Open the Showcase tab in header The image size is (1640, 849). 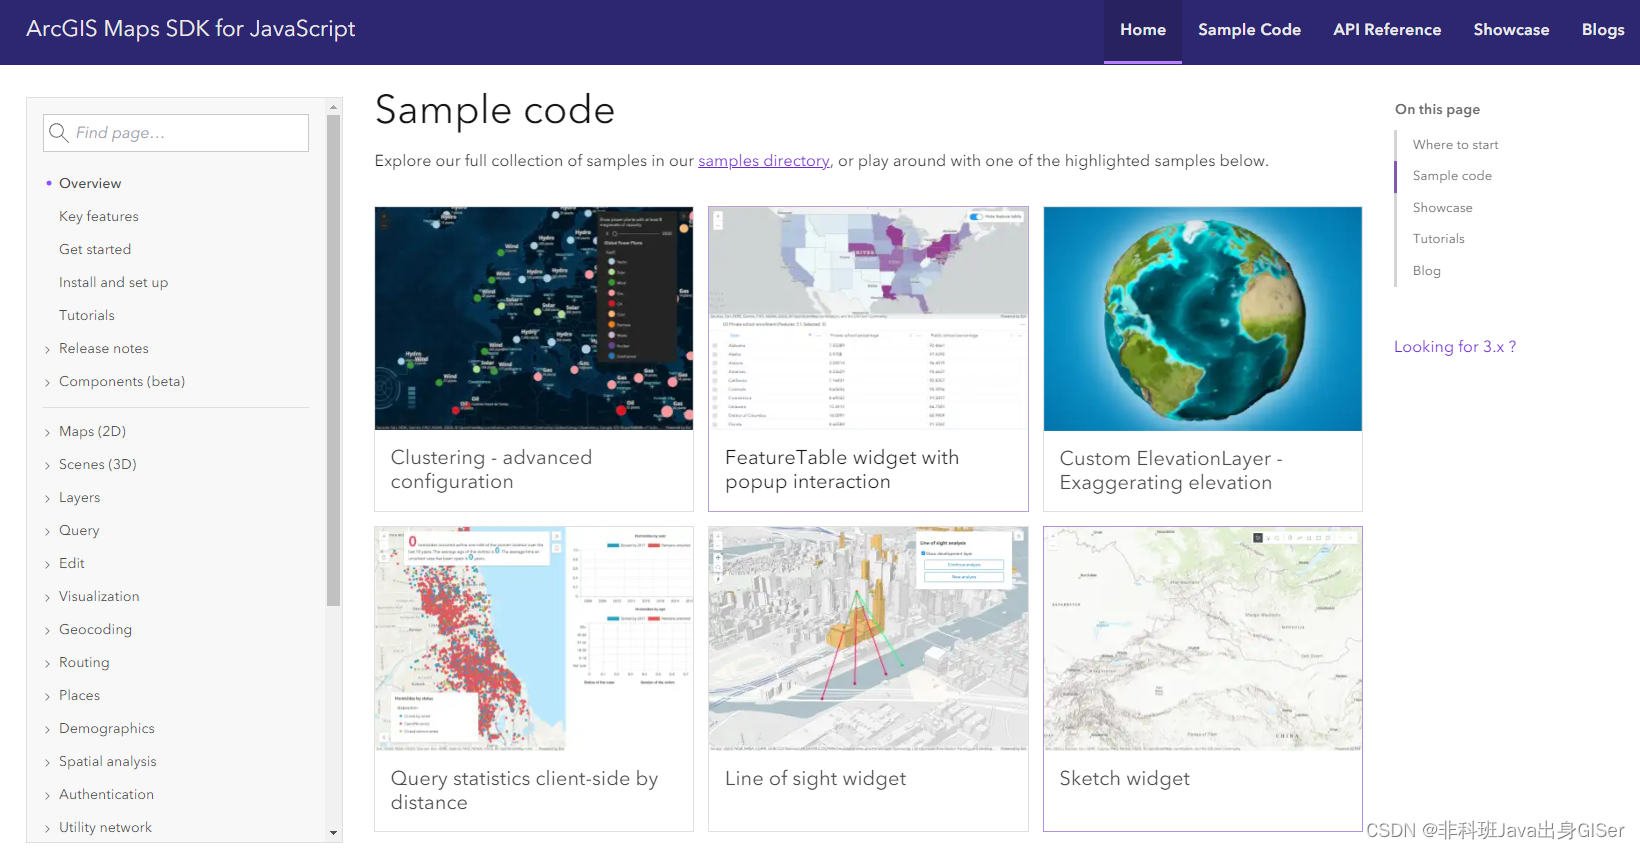coord(1511,30)
